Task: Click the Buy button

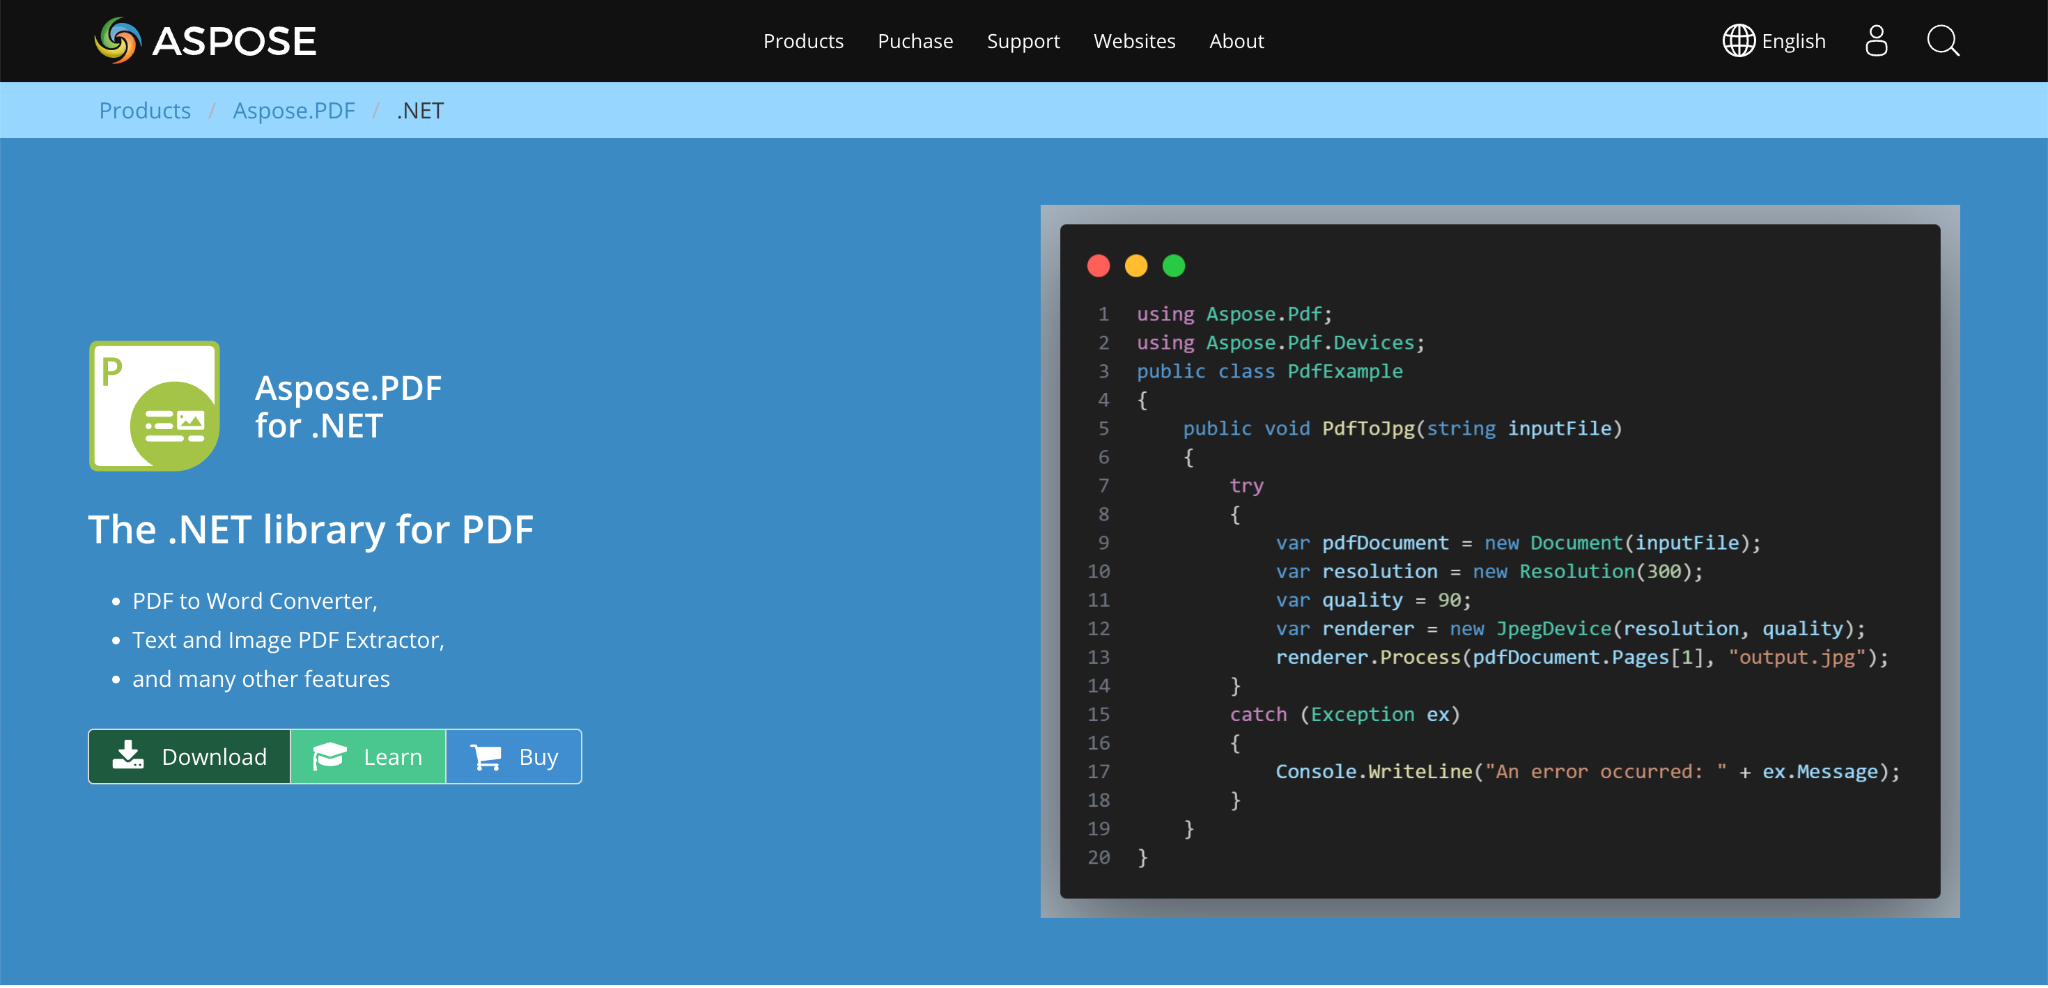Action: coord(514,757)
